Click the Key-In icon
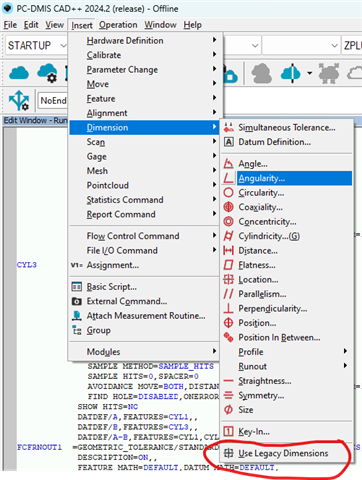The width and height of the screenshot is (362, 480). [x=228, y=432]
